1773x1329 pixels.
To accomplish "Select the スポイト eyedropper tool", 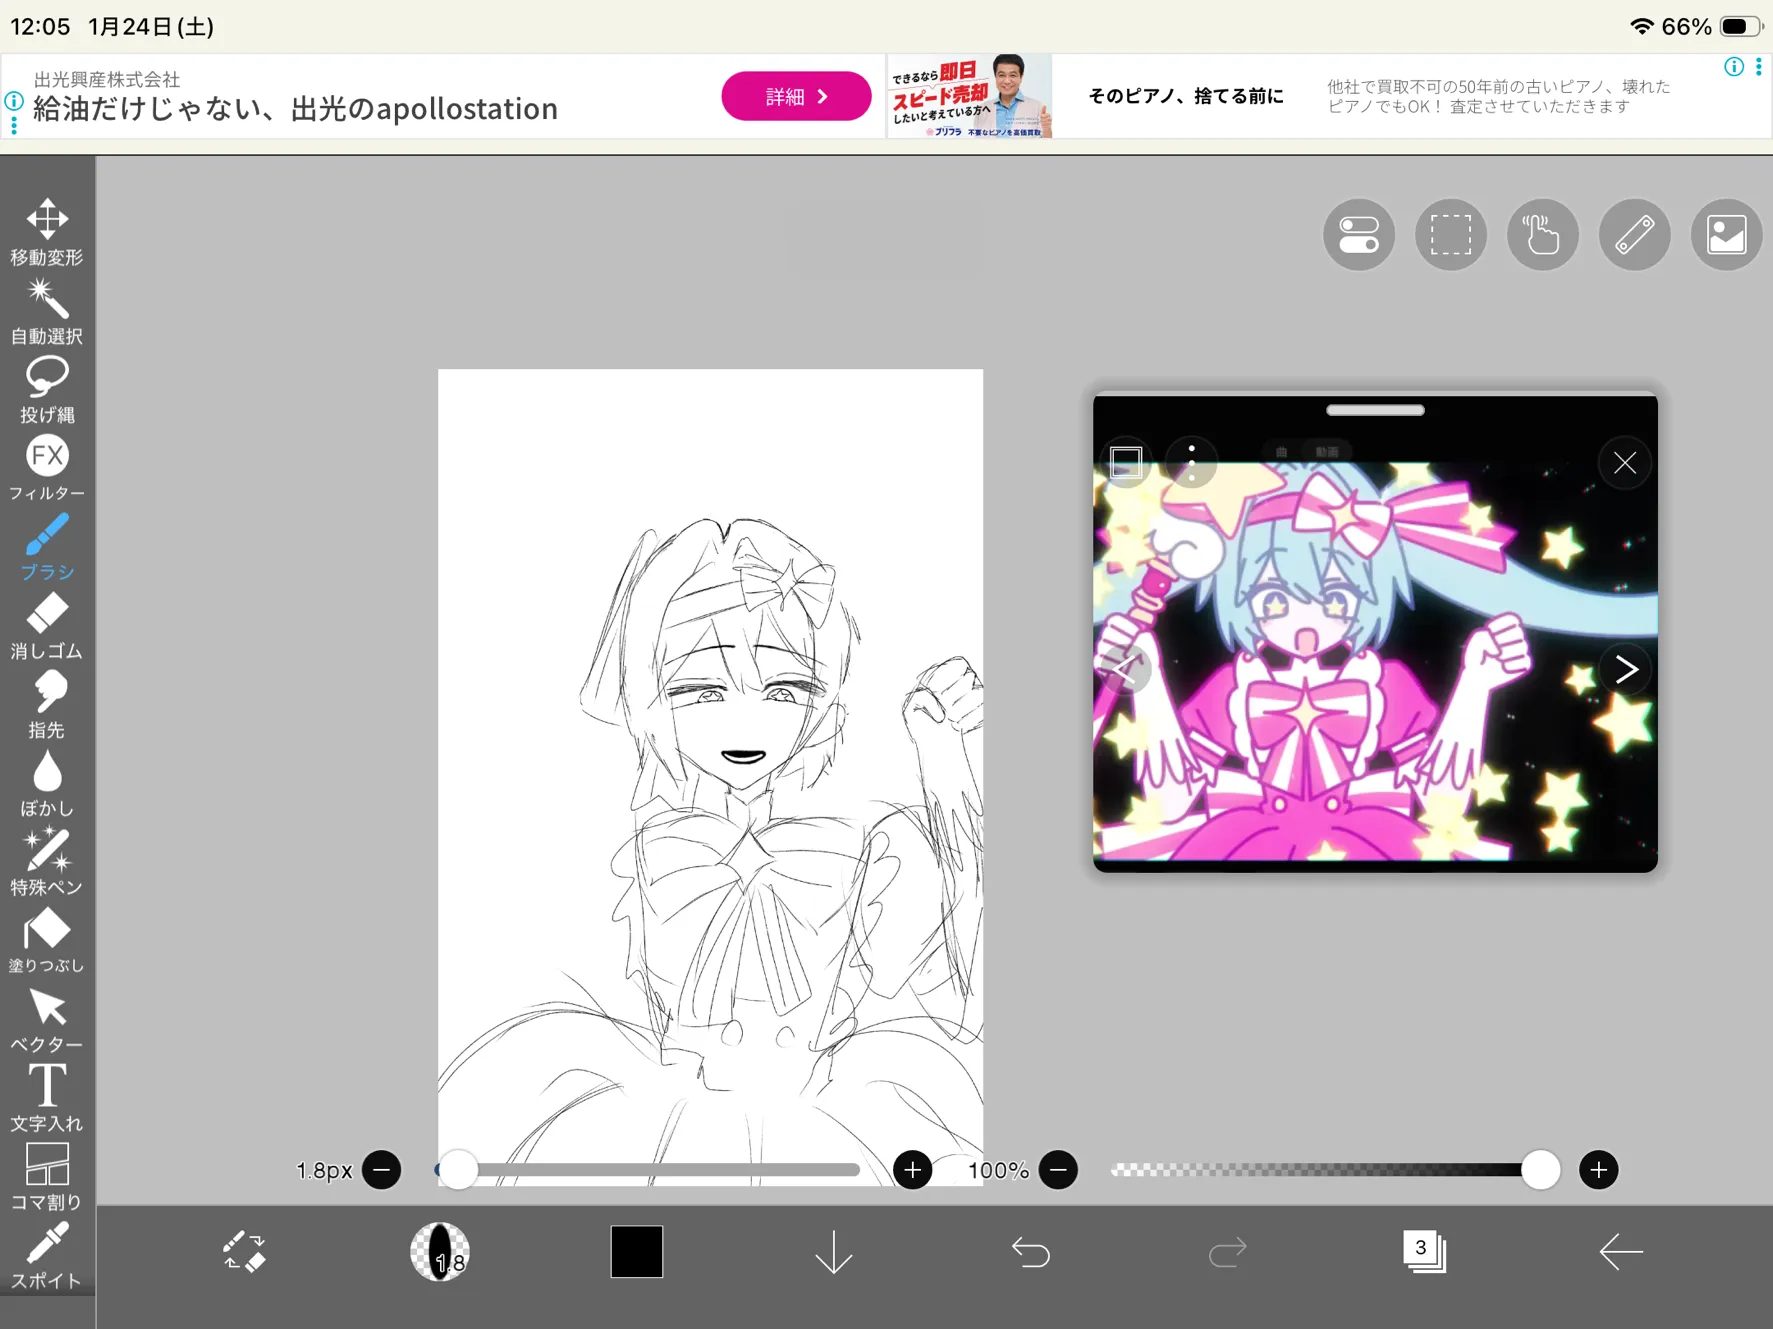I will click(x=47, y=1256).
